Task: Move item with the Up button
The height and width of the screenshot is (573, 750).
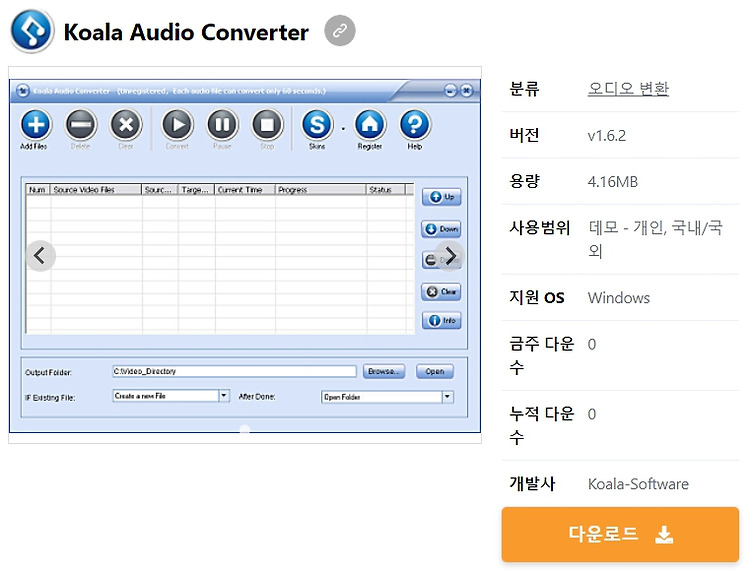Action: [x=441, y=197]
